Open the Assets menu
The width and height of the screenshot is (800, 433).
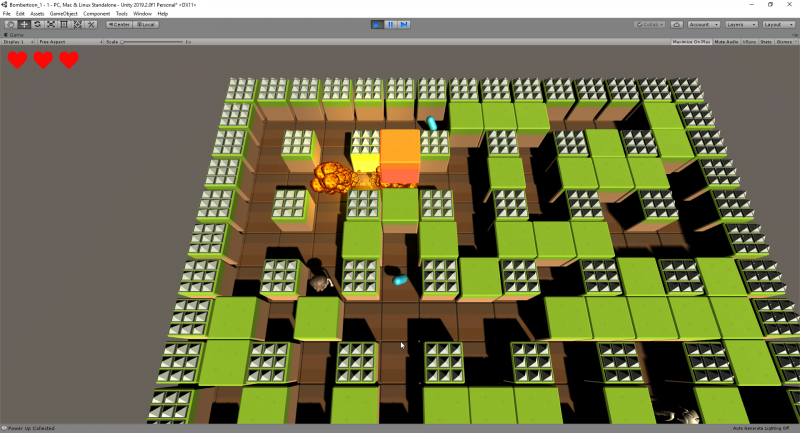37,14
